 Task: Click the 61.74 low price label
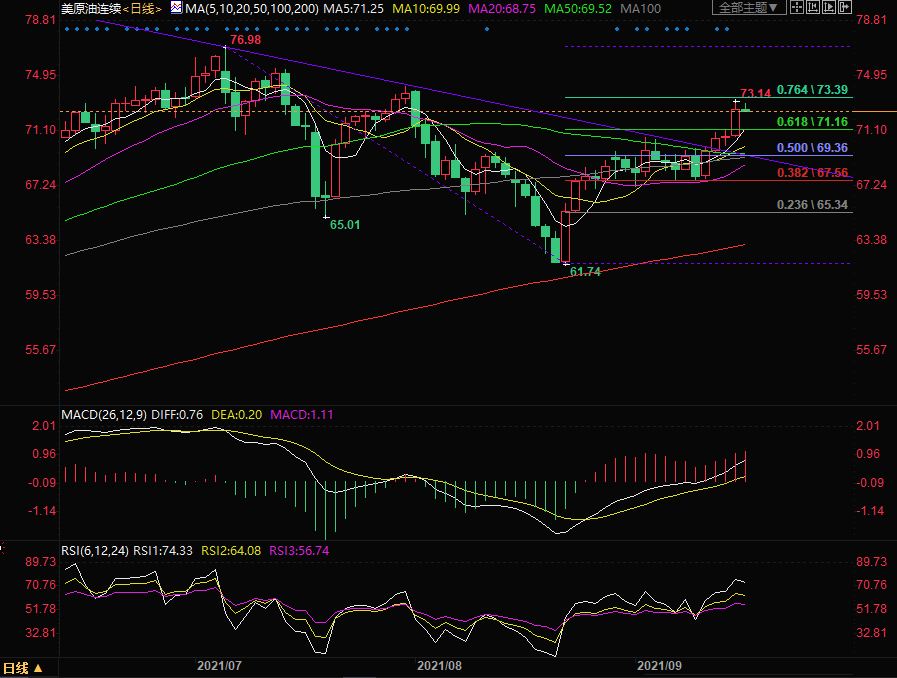tap(585, 271)
